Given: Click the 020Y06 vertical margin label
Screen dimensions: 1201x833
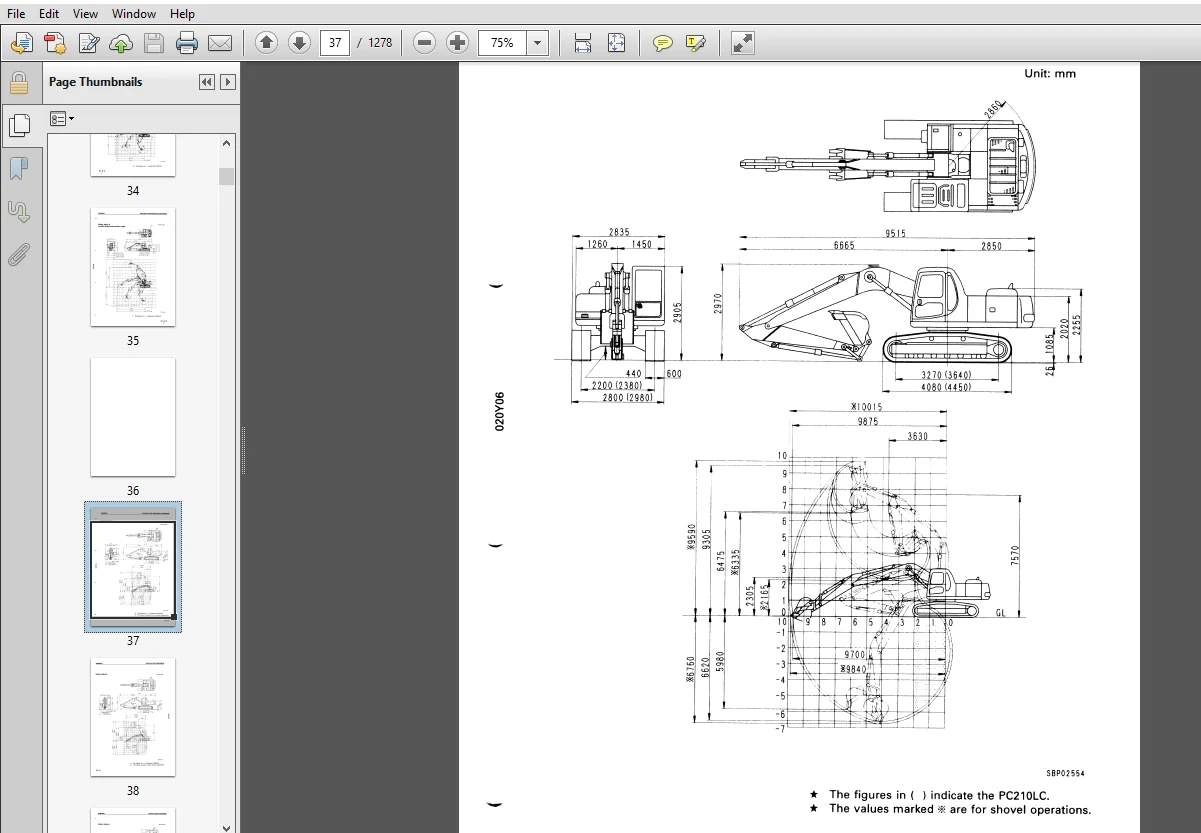Looking at the screenshot, I should click(500, 411).
